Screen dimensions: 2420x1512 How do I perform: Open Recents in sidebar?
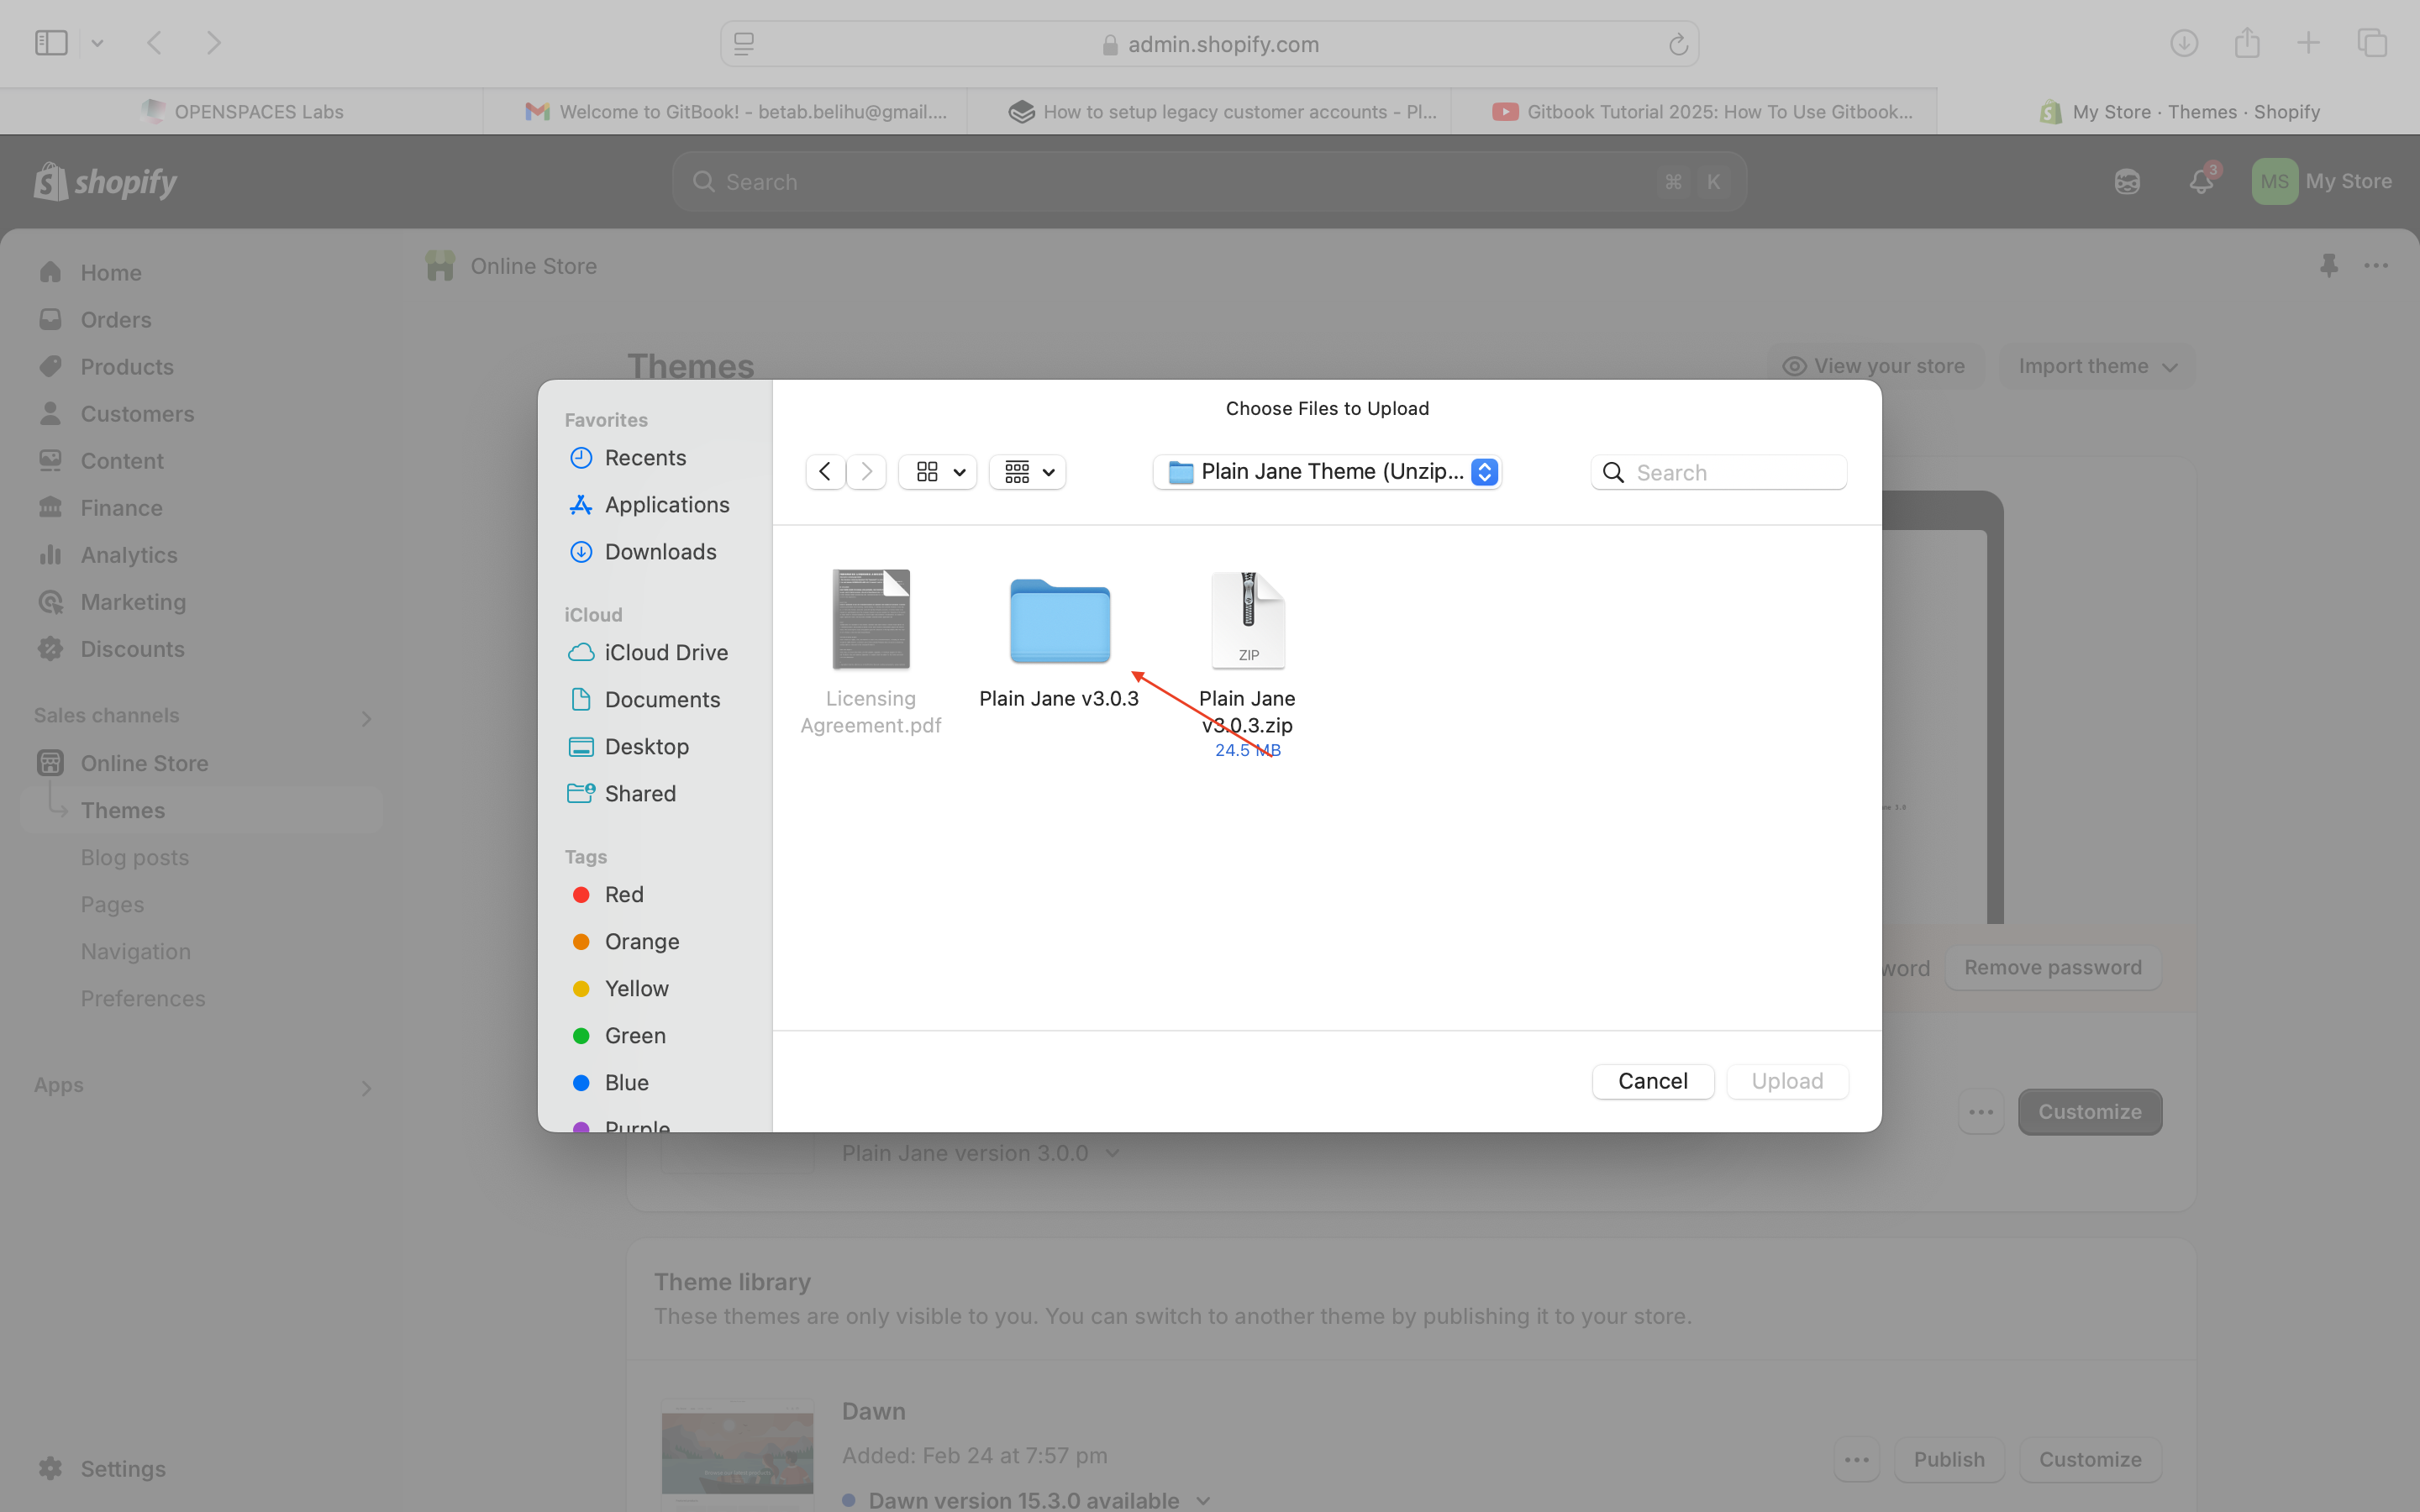click(645, 458)
